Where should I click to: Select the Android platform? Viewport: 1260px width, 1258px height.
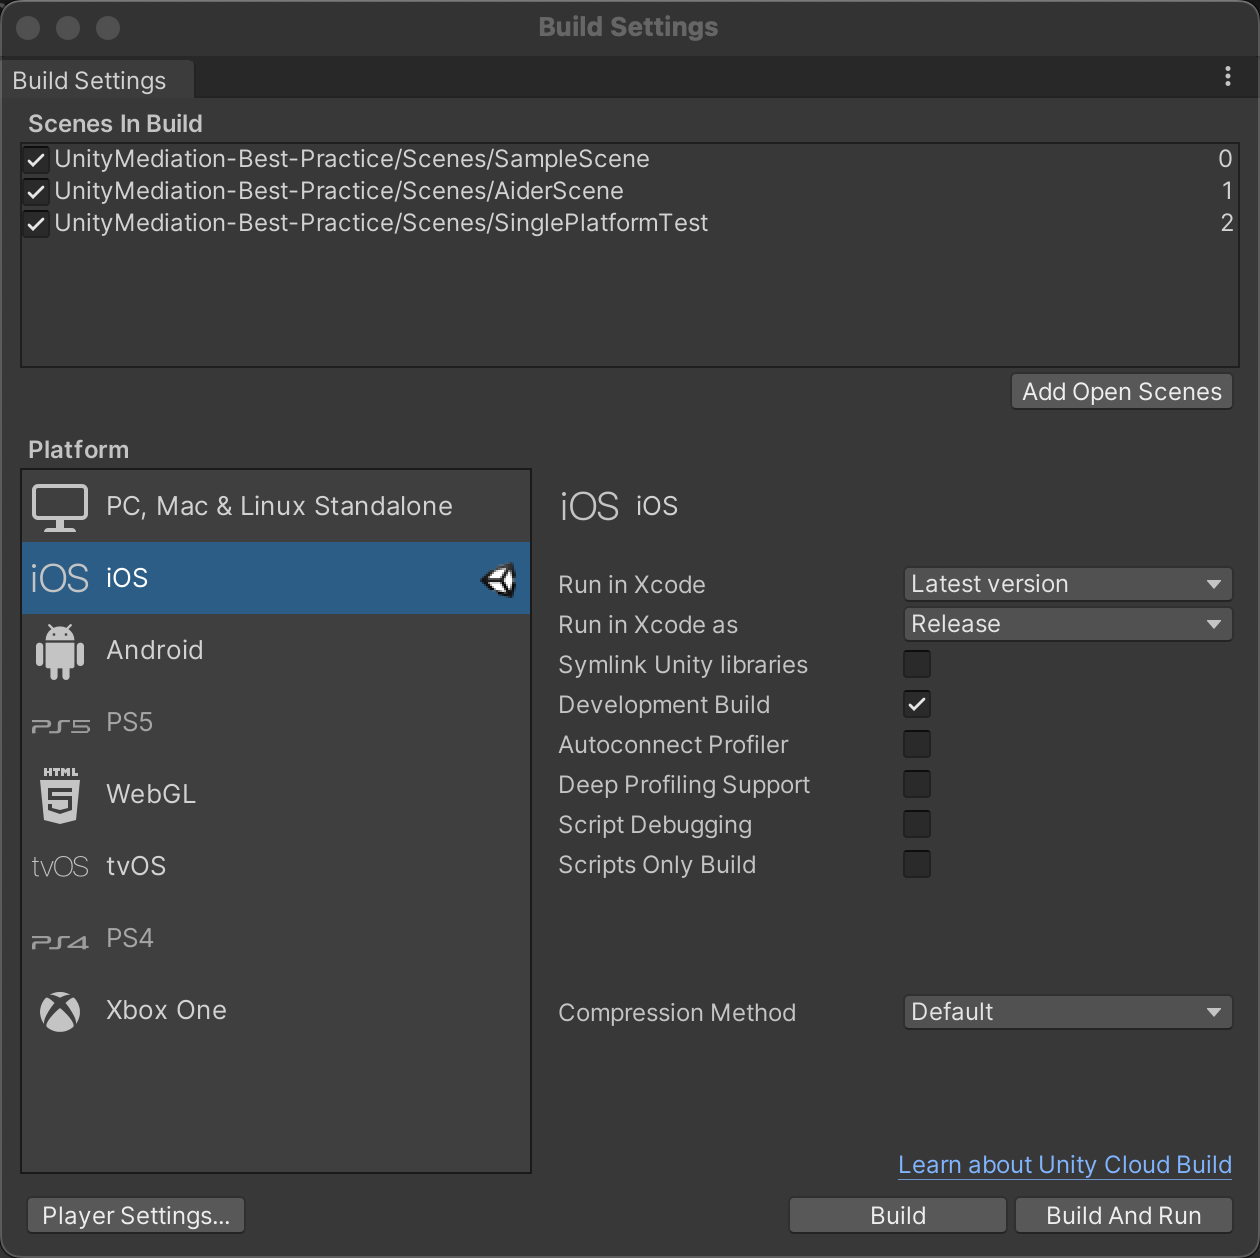pyautogui.click(x=276, y=650)
